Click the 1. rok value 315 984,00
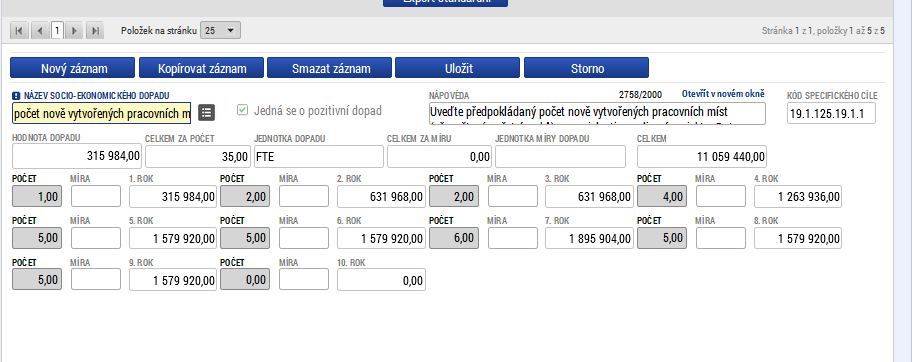 click(173, 197)
